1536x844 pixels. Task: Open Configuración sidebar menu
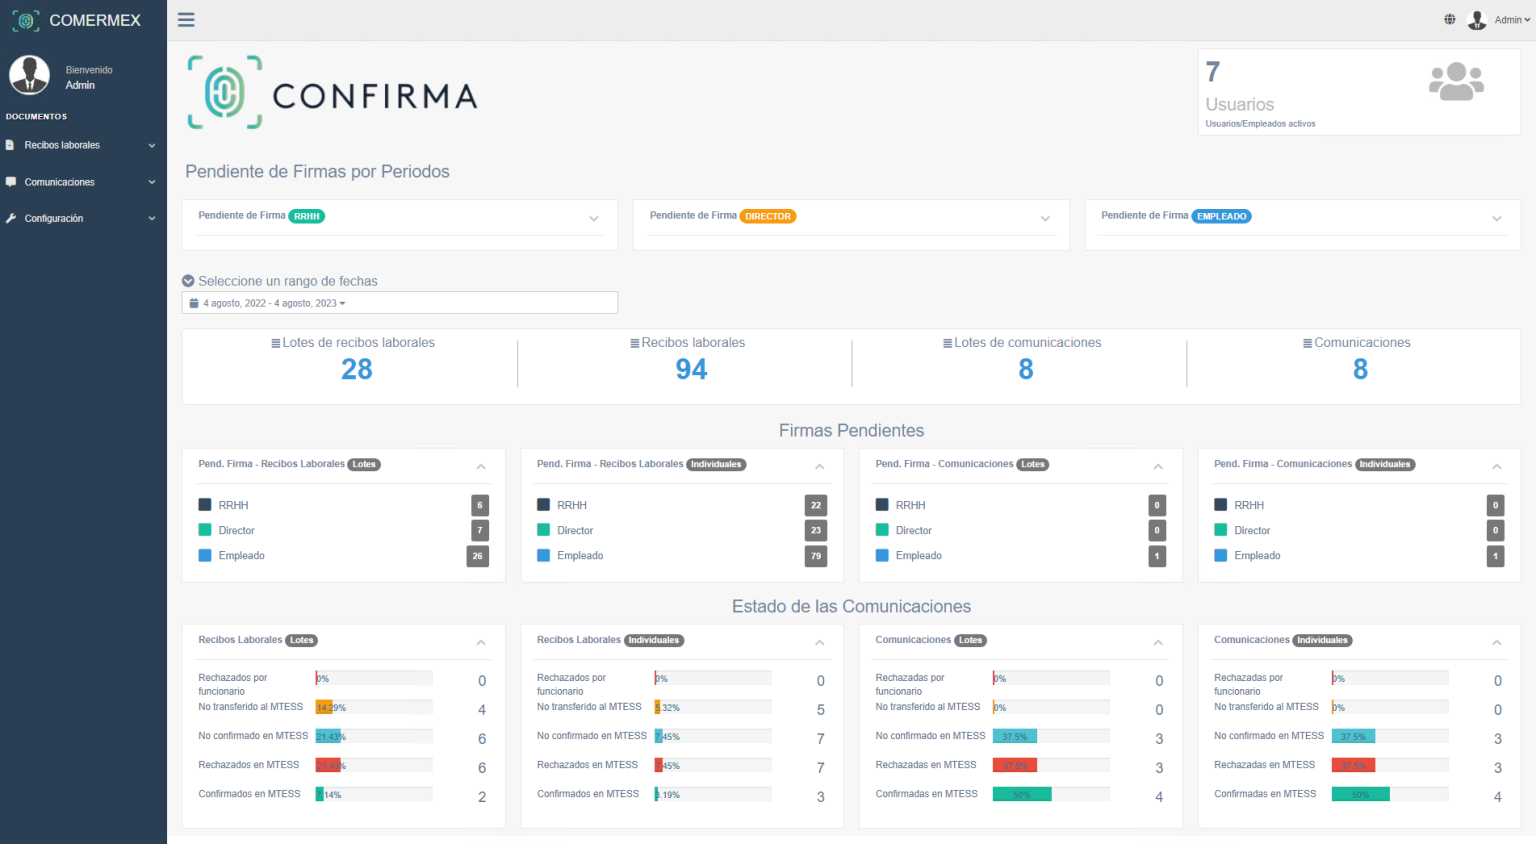point(82,218)
